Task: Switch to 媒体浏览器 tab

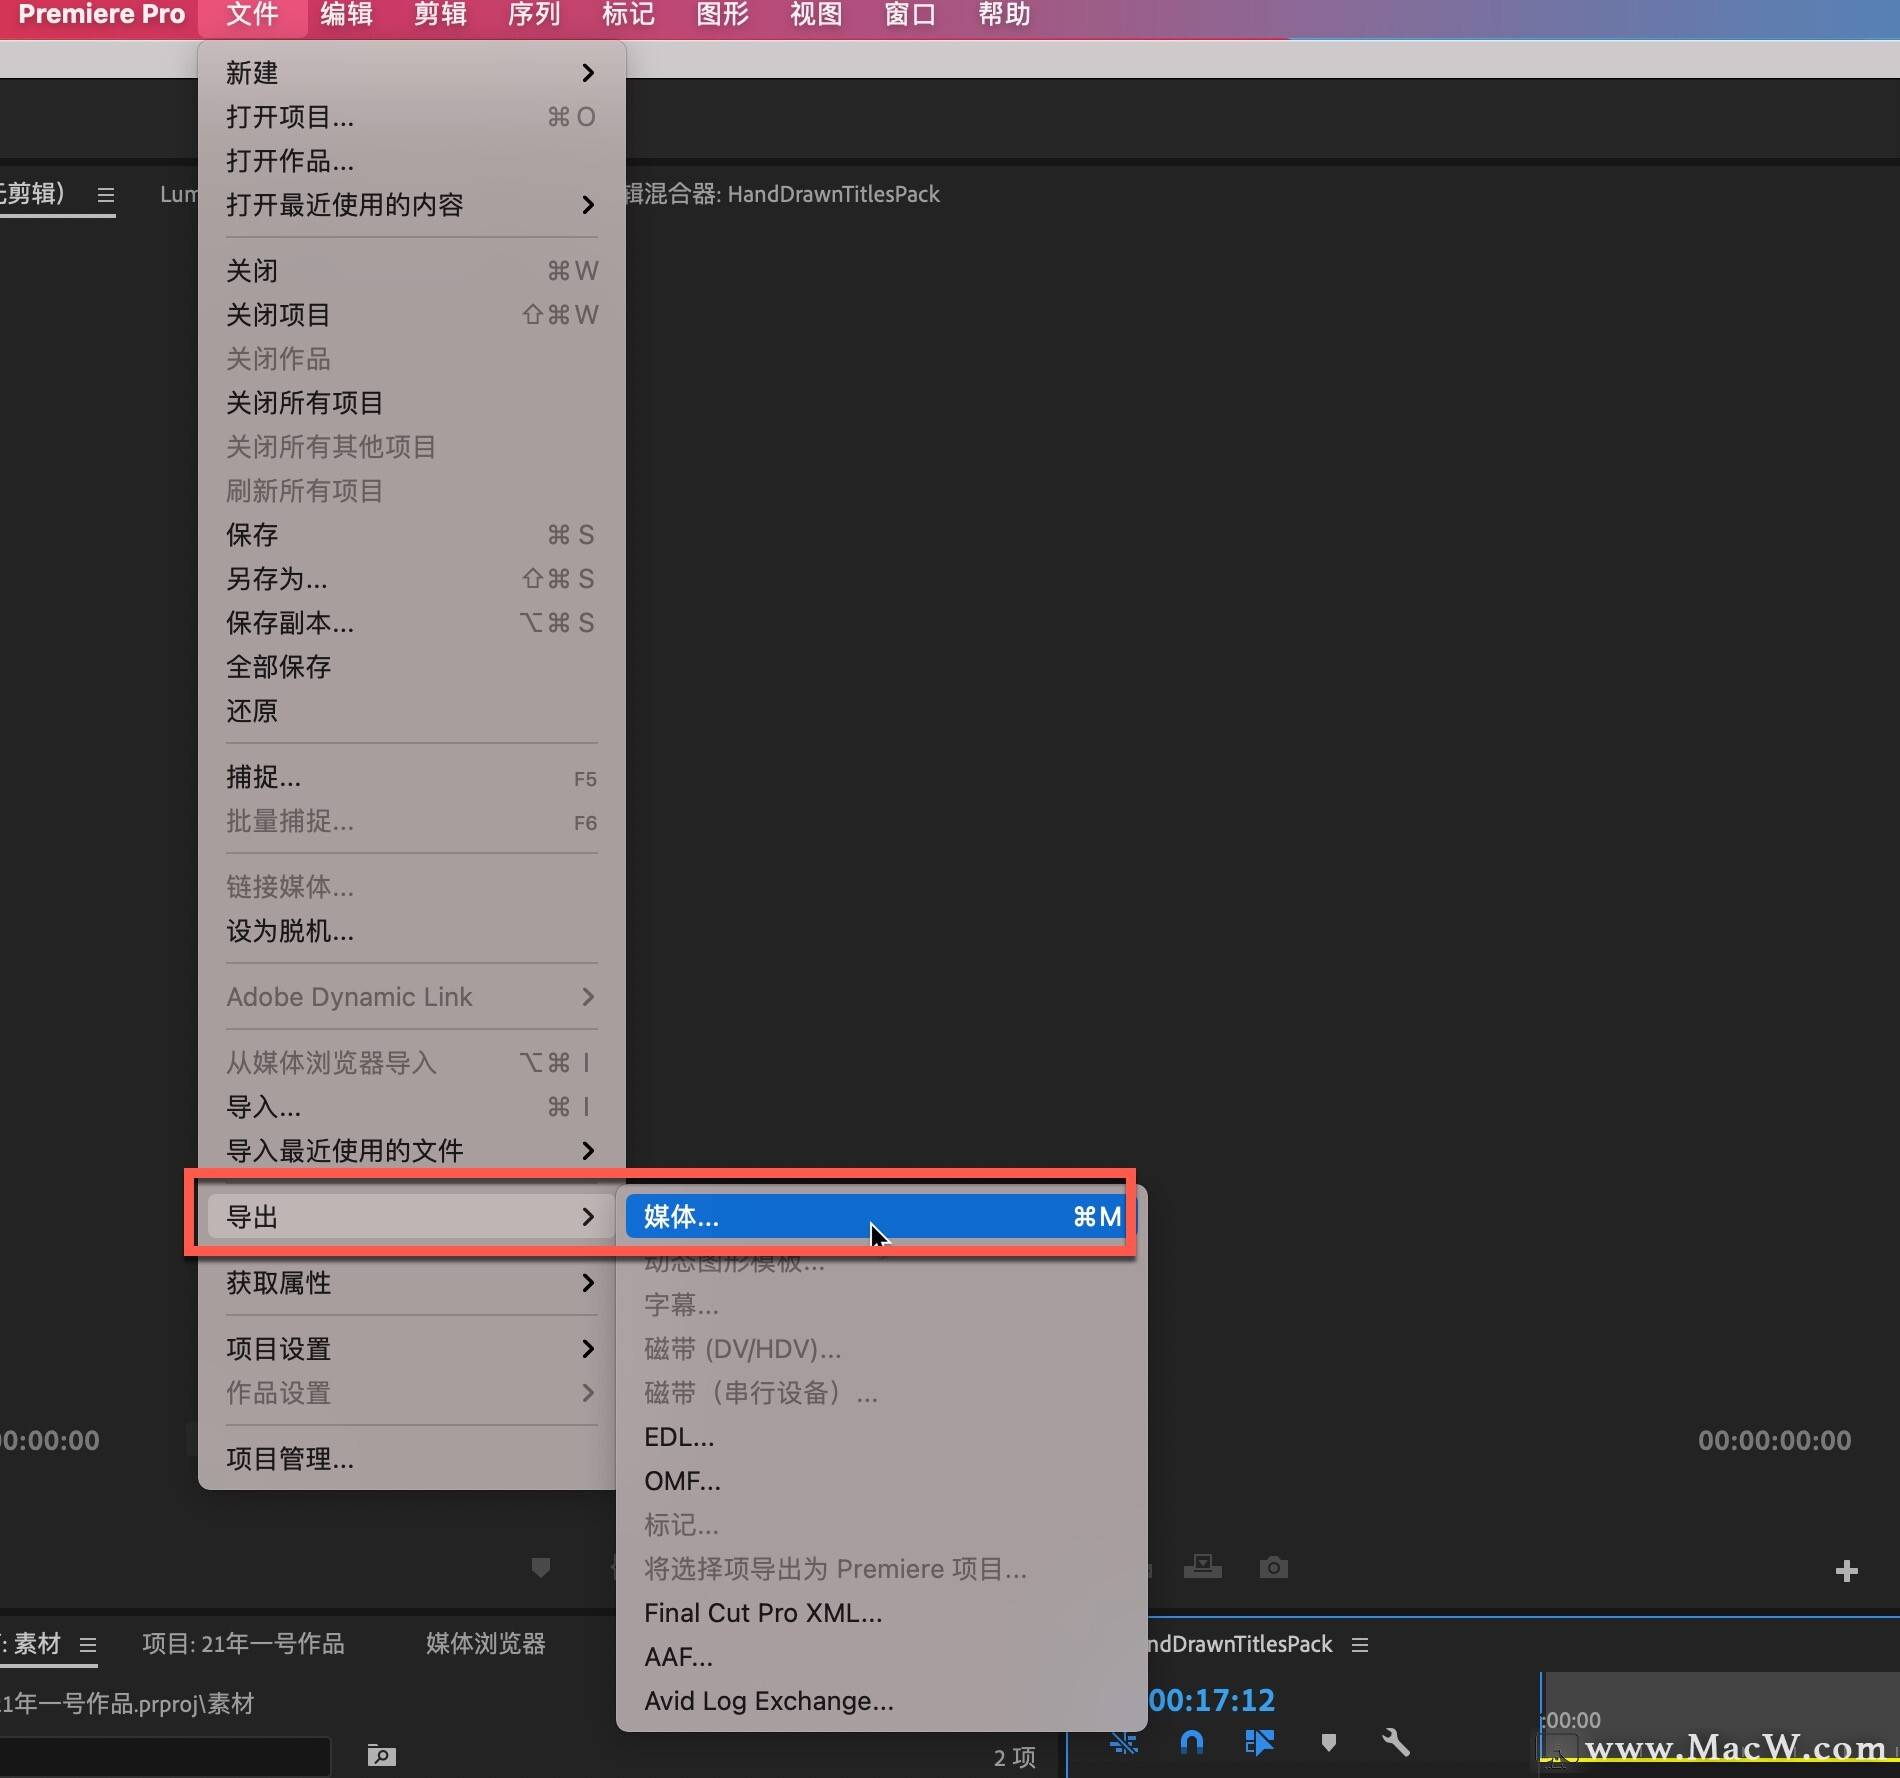Action: click(485, 1644)
